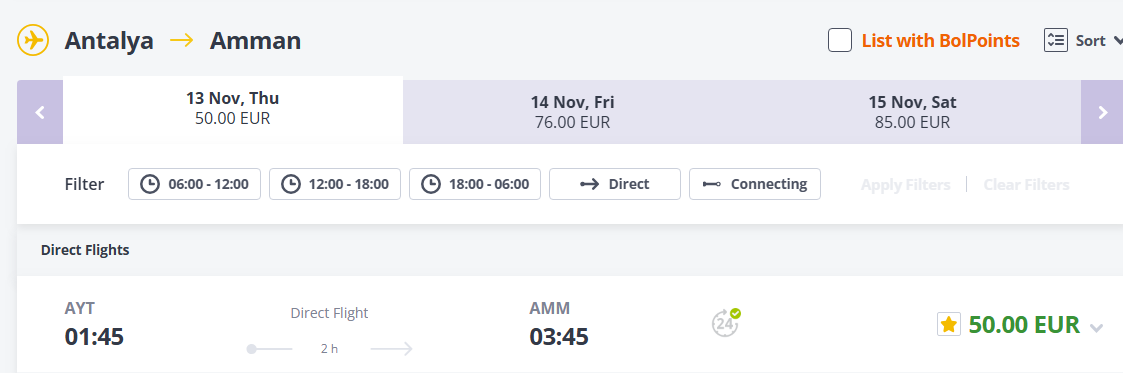Click the Clear Filters link

coord(1026,185)
